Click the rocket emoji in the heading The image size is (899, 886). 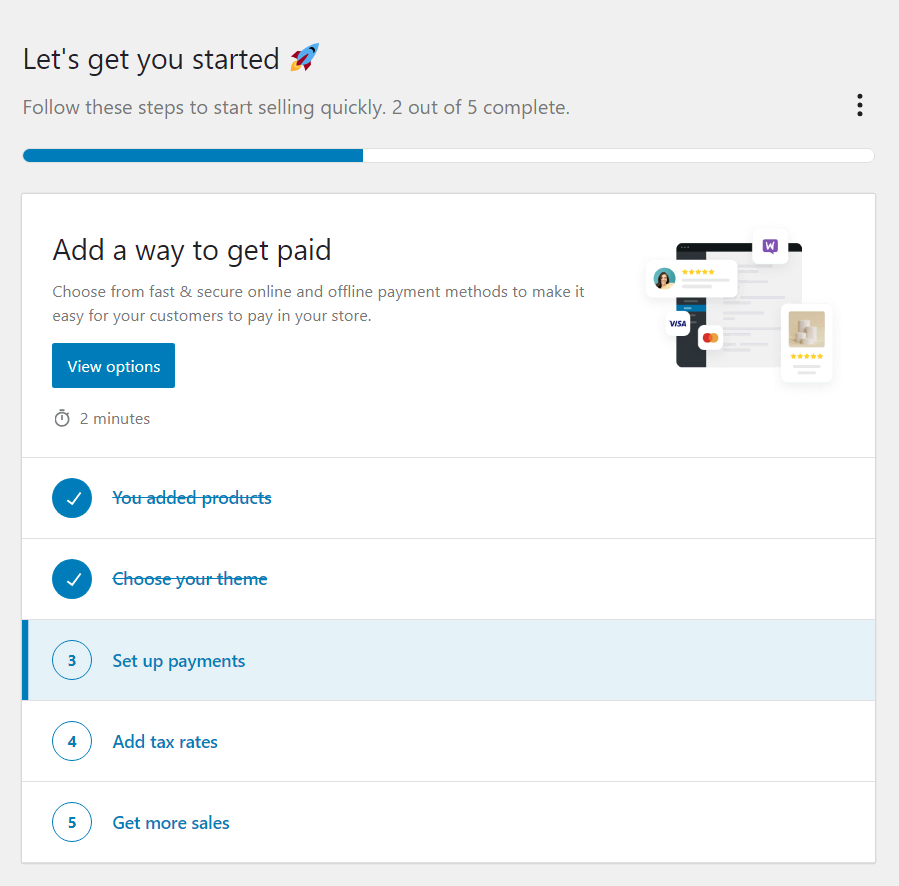[303, 57]
